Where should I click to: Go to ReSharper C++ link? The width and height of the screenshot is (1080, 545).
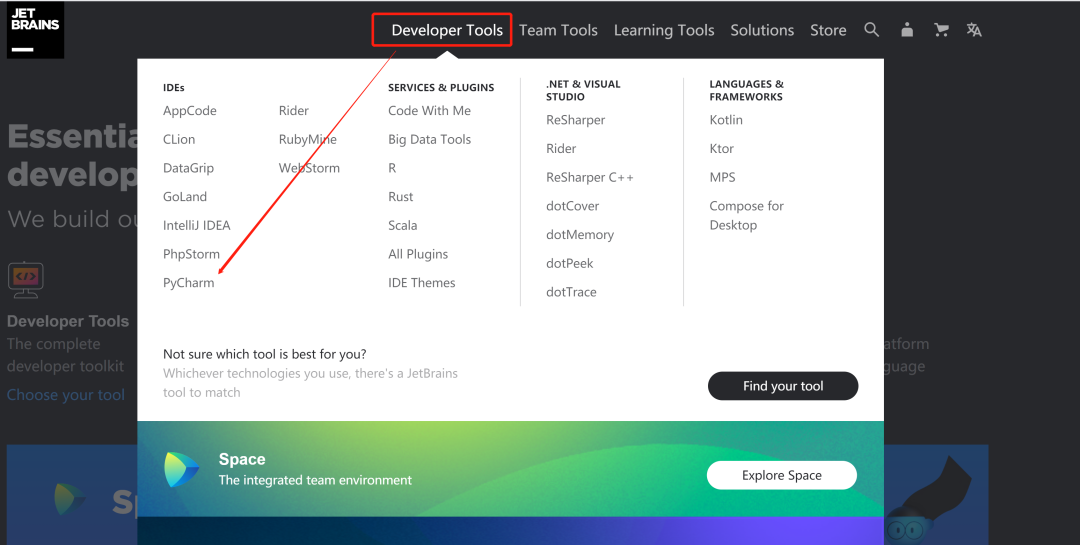(x=590, y=177)
